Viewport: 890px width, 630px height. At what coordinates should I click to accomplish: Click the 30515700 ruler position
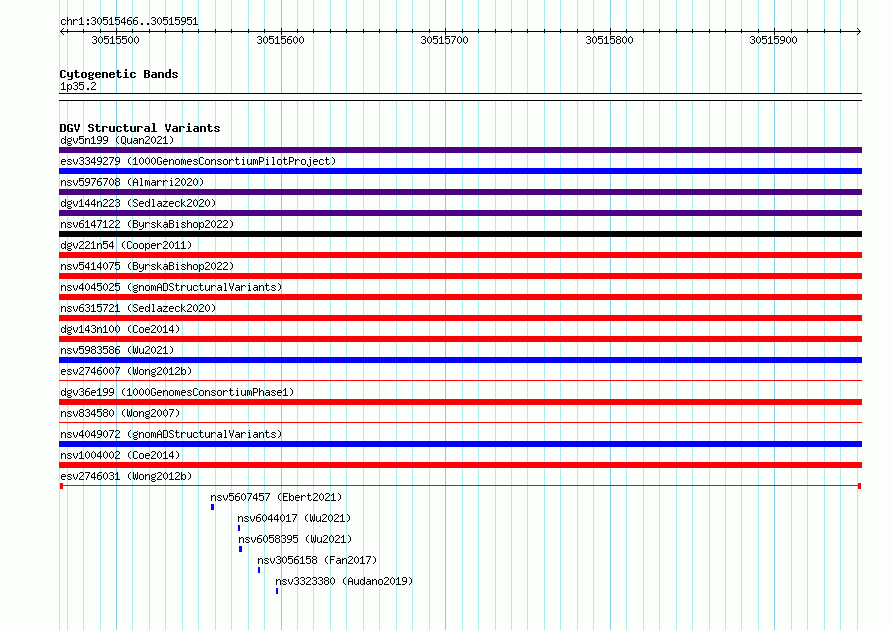point(444,40)
